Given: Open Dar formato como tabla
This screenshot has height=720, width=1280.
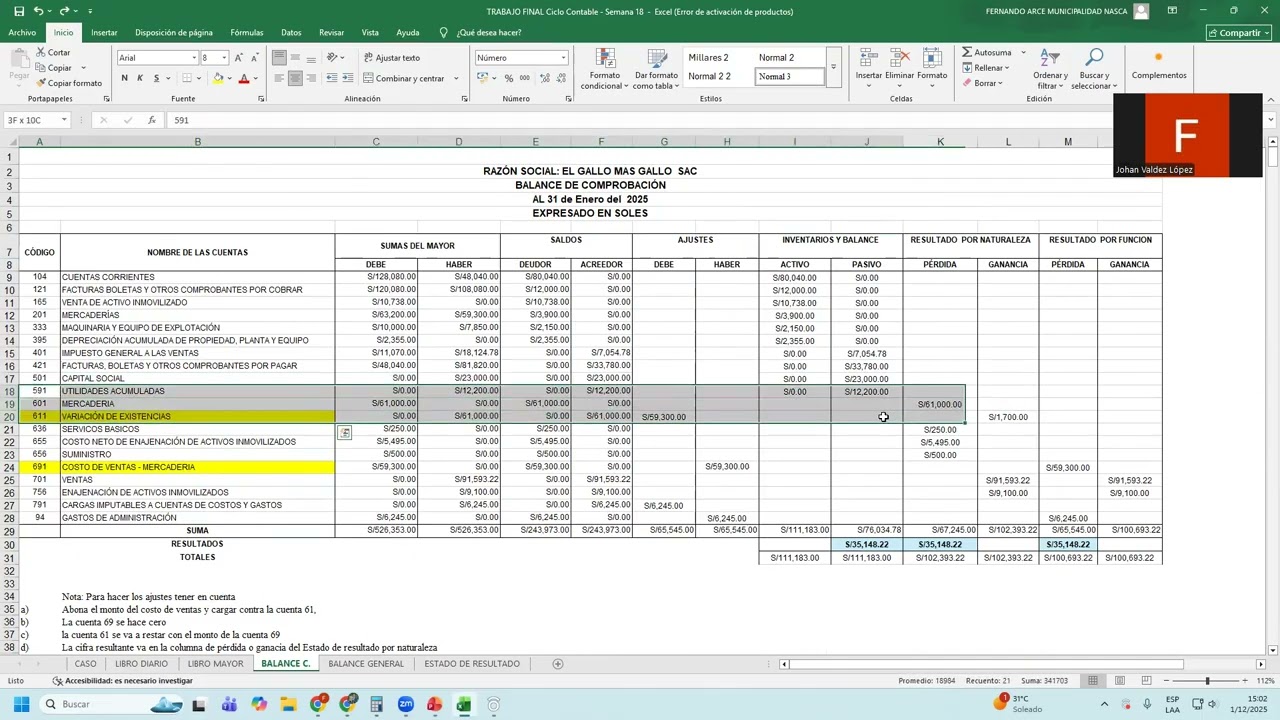Looking at the screenshot, I should (x=656, y=68).
